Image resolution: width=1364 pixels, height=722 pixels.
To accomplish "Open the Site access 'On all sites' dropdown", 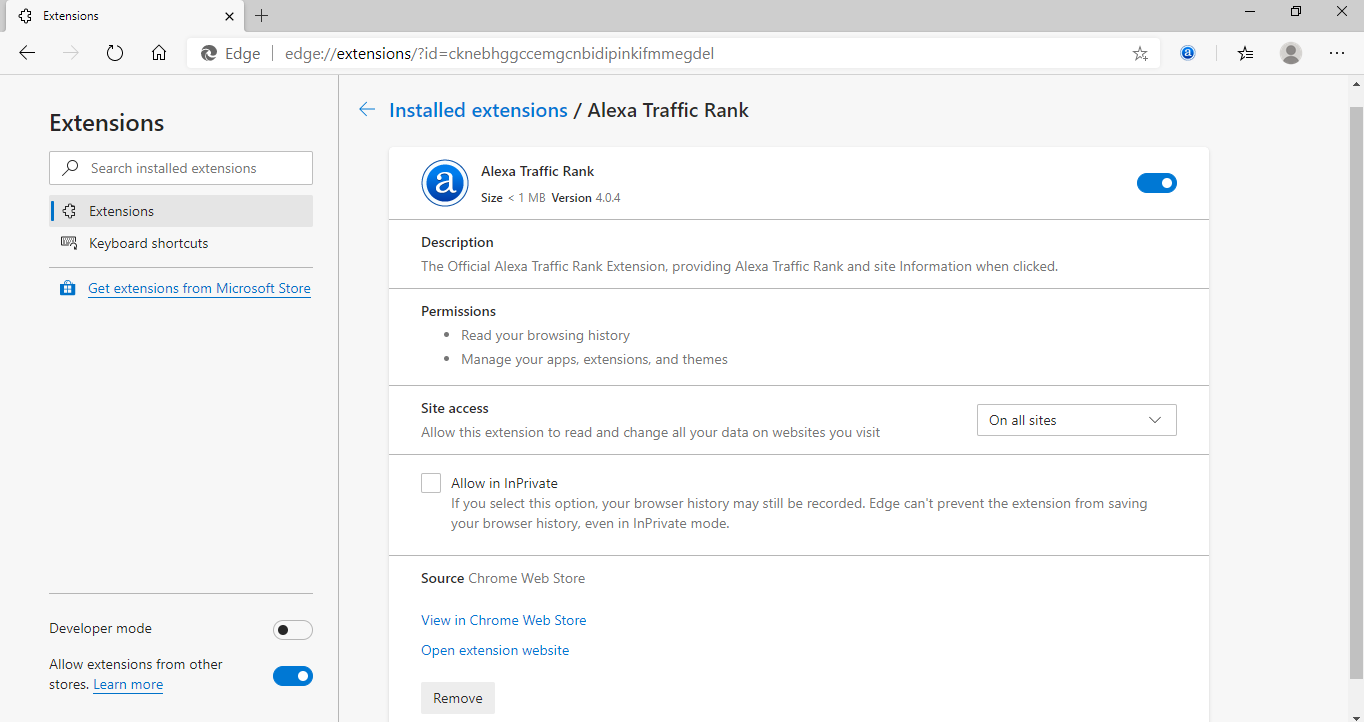I will point(1077,420).
